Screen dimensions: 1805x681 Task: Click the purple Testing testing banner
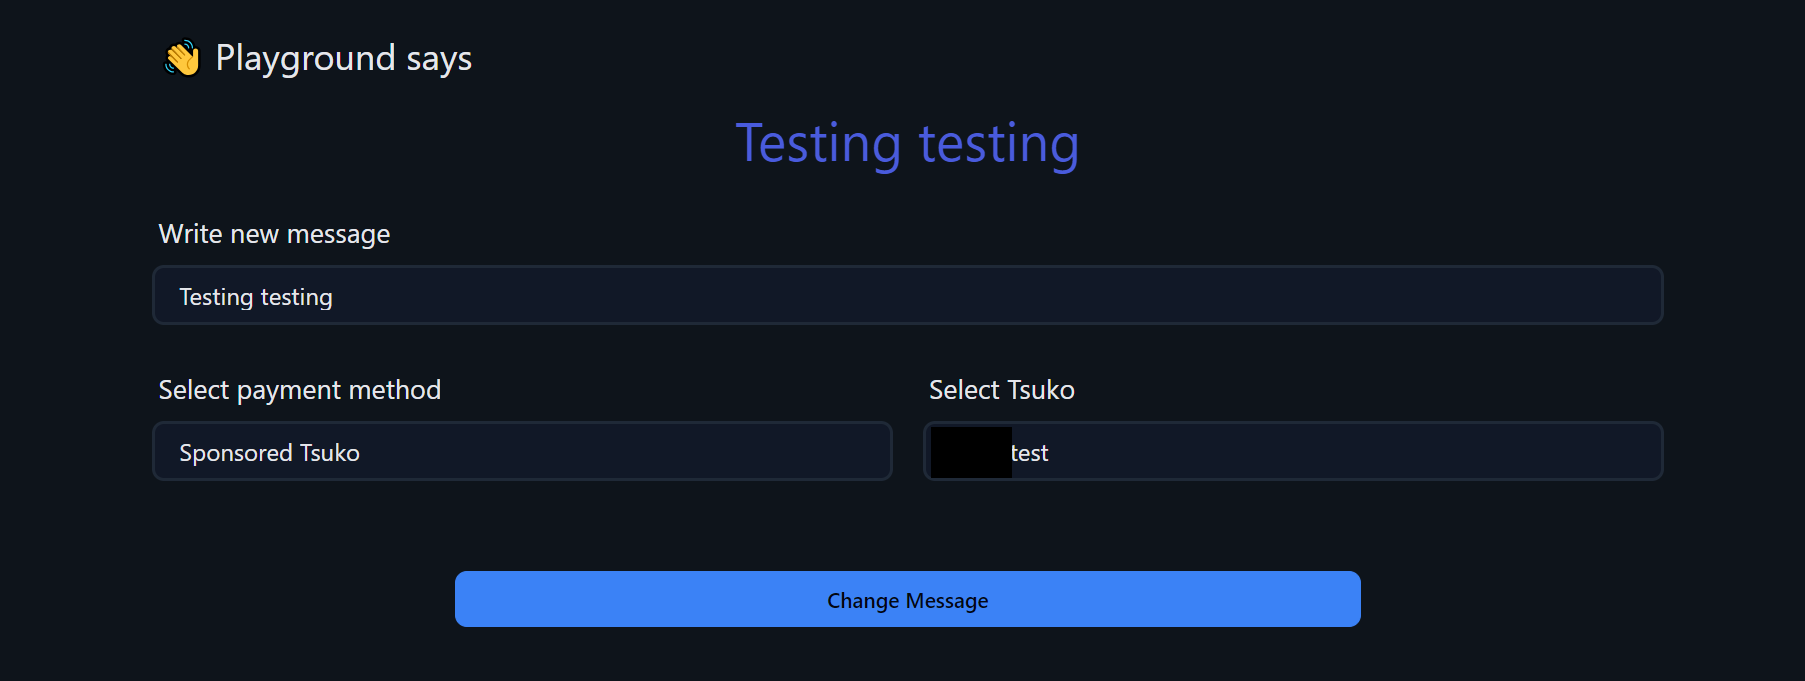point(907,142)
